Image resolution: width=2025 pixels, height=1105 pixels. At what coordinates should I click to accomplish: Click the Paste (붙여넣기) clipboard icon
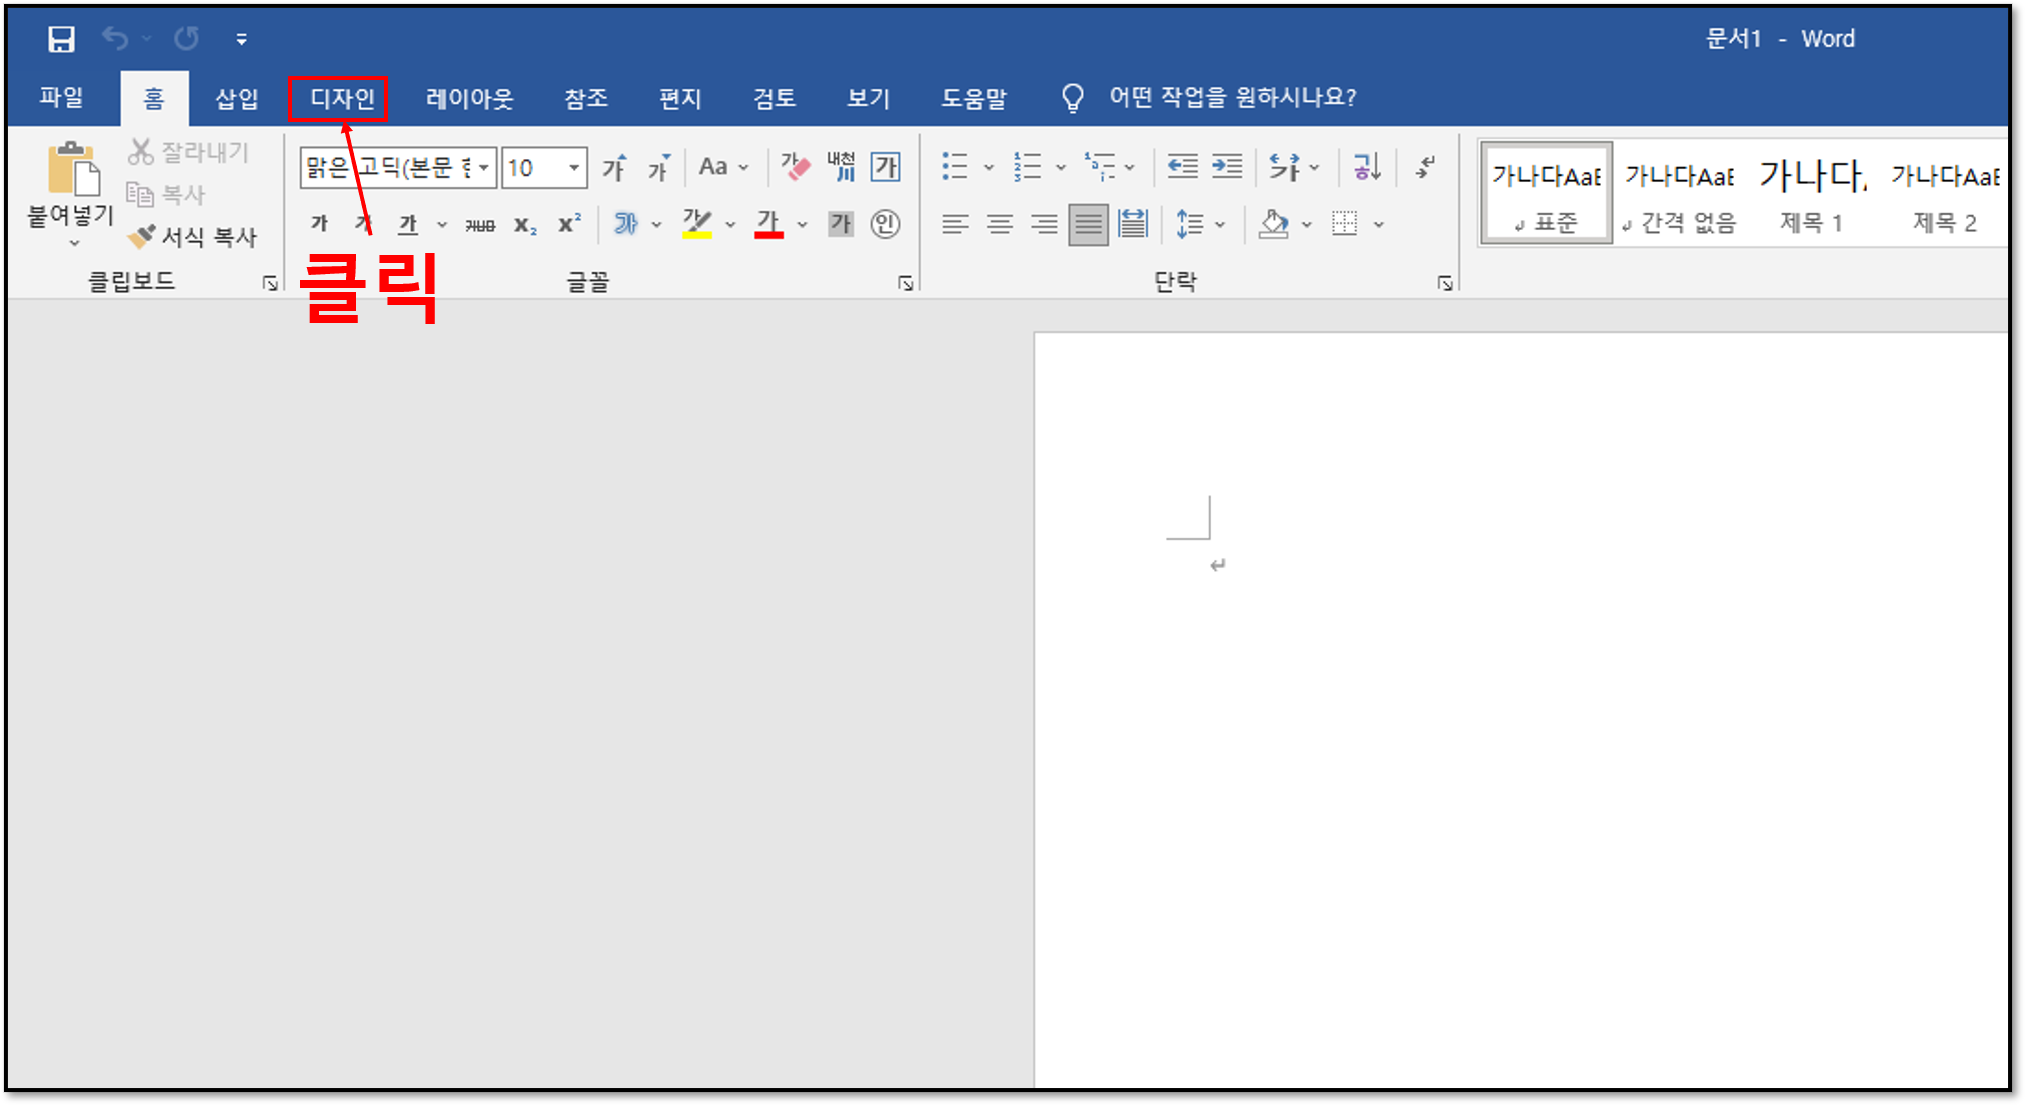click(x=72, y=170)
